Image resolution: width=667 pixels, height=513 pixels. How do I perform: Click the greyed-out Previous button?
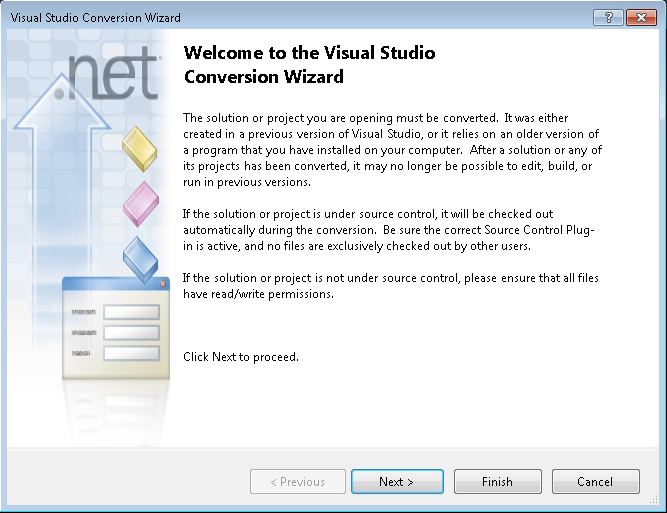298,482
